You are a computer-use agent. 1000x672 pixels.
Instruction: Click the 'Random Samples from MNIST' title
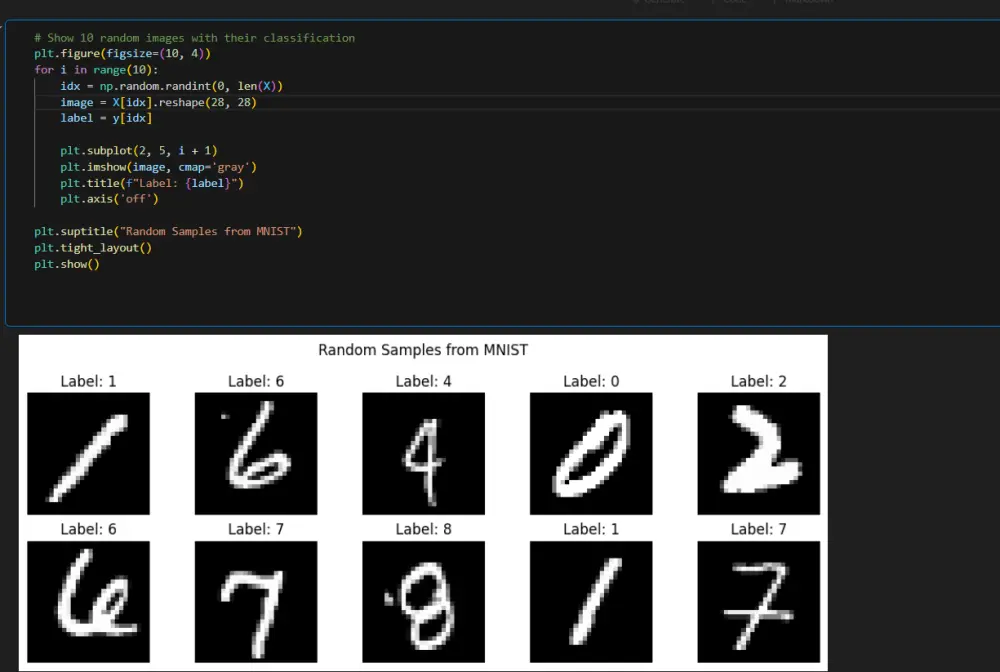[423, 350]
